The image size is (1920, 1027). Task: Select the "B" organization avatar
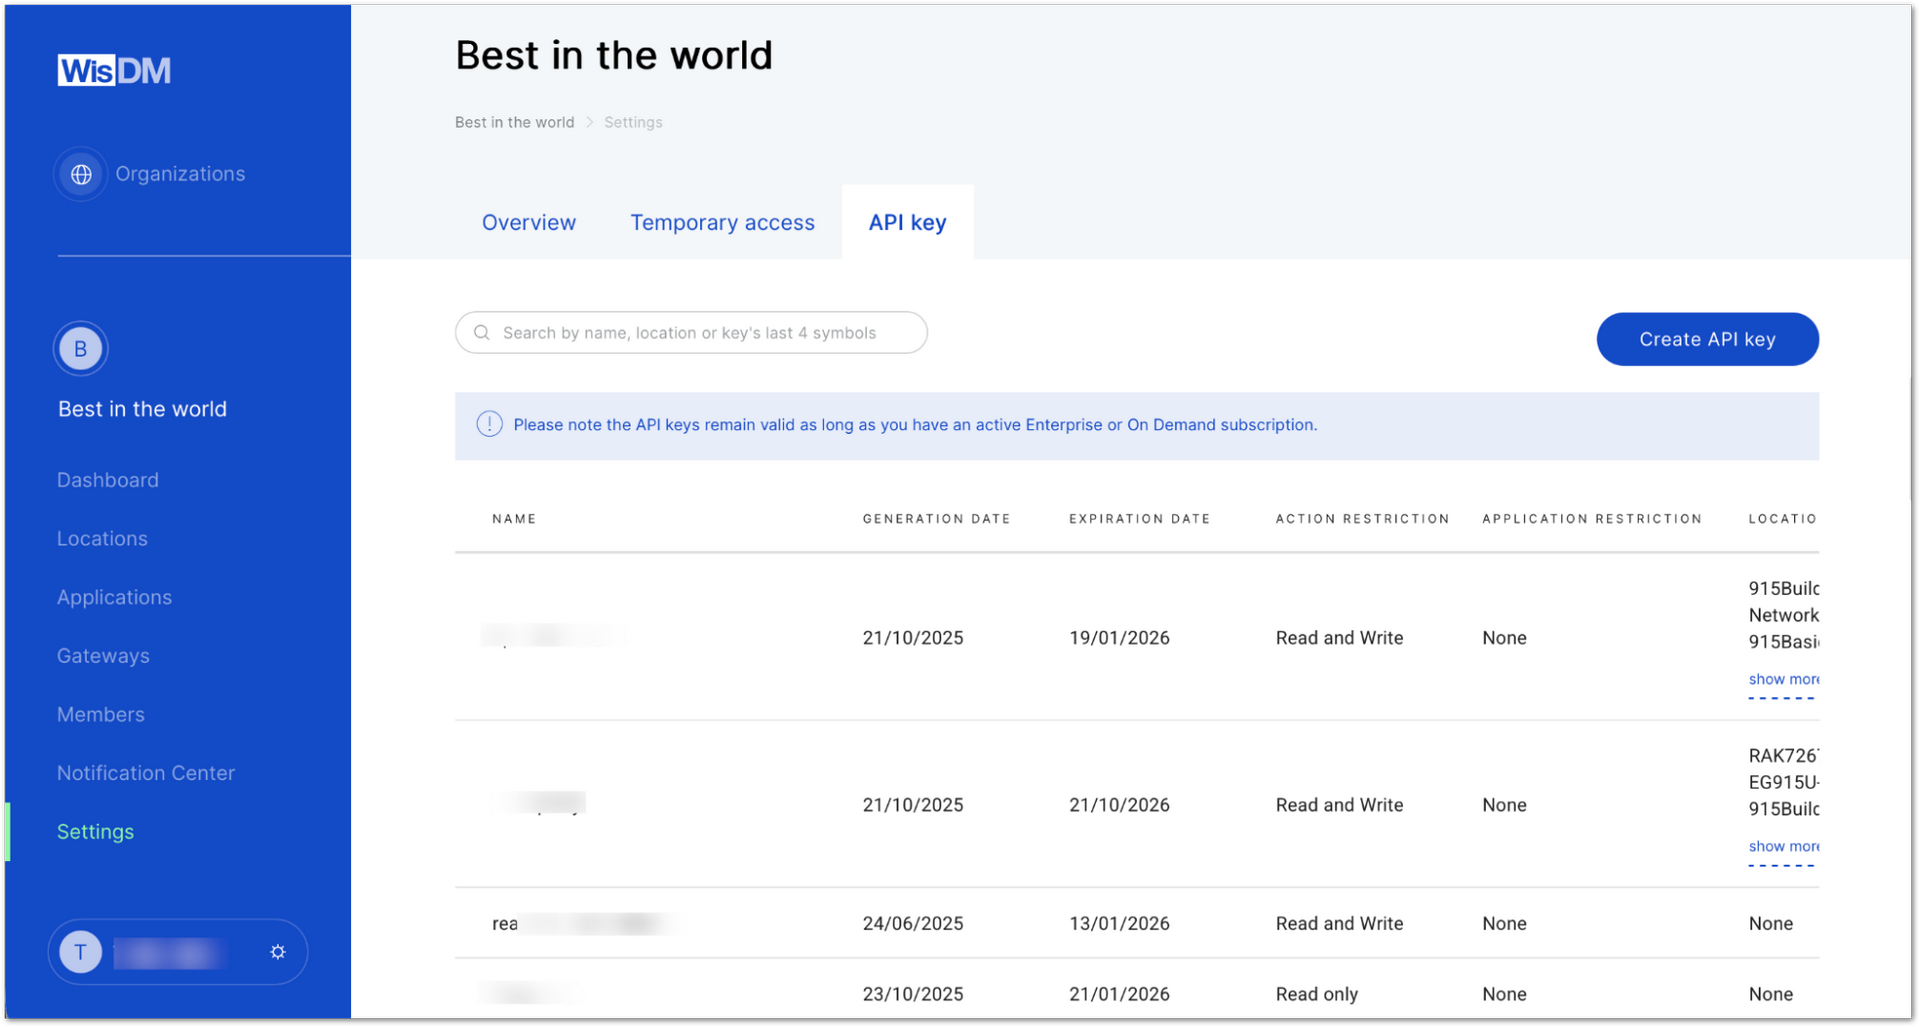click(x=80, y=348)
